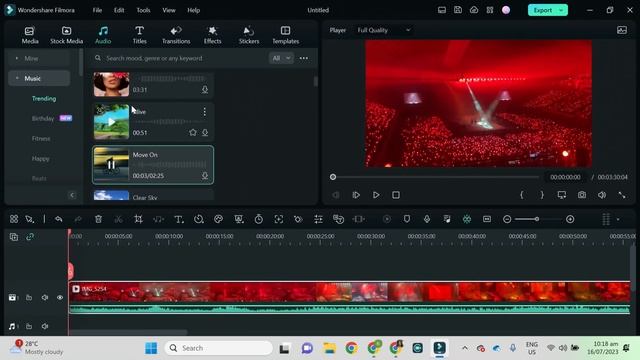Open the Stickers tab
640x360 pixels.
pos(249,35)
